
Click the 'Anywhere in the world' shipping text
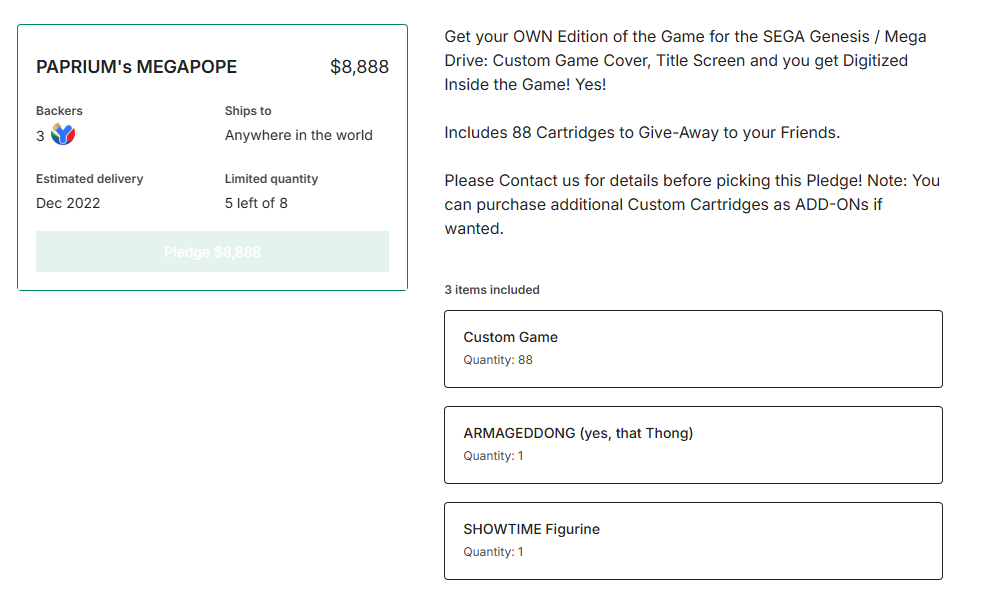[x=299, y=135]
